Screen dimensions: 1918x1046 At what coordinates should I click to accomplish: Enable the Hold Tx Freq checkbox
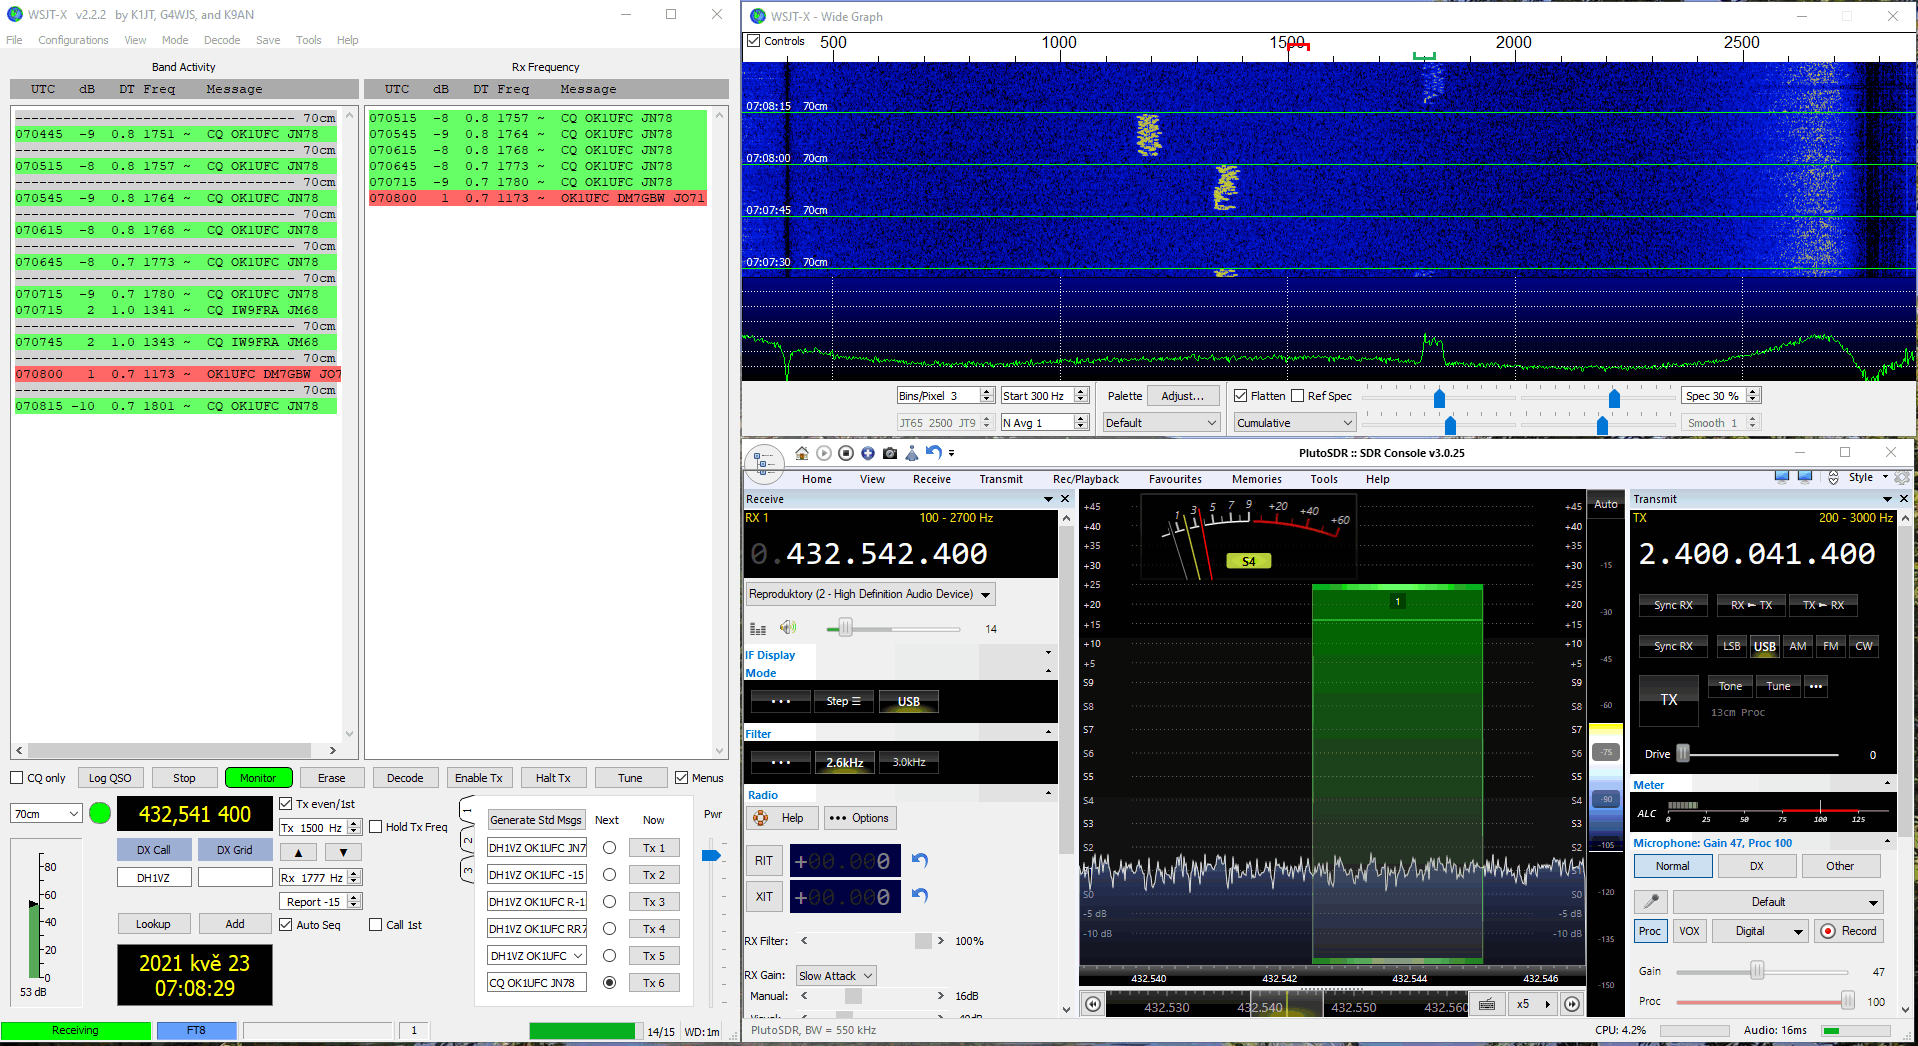pyautogui.click(x=376, y=827)
